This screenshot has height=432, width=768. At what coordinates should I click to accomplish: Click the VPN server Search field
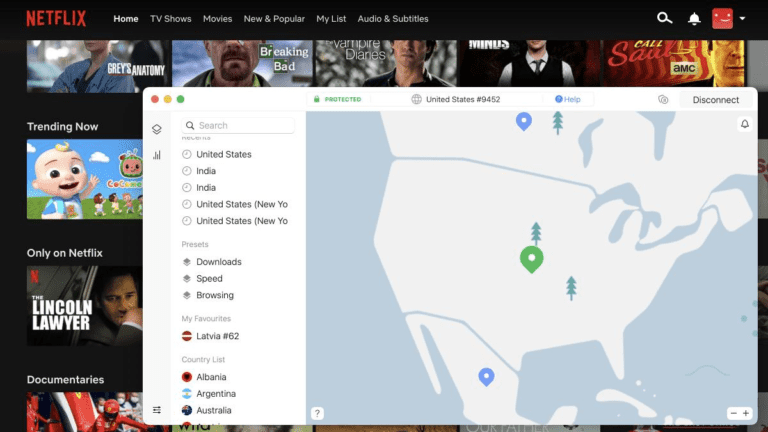coord(239,126)
